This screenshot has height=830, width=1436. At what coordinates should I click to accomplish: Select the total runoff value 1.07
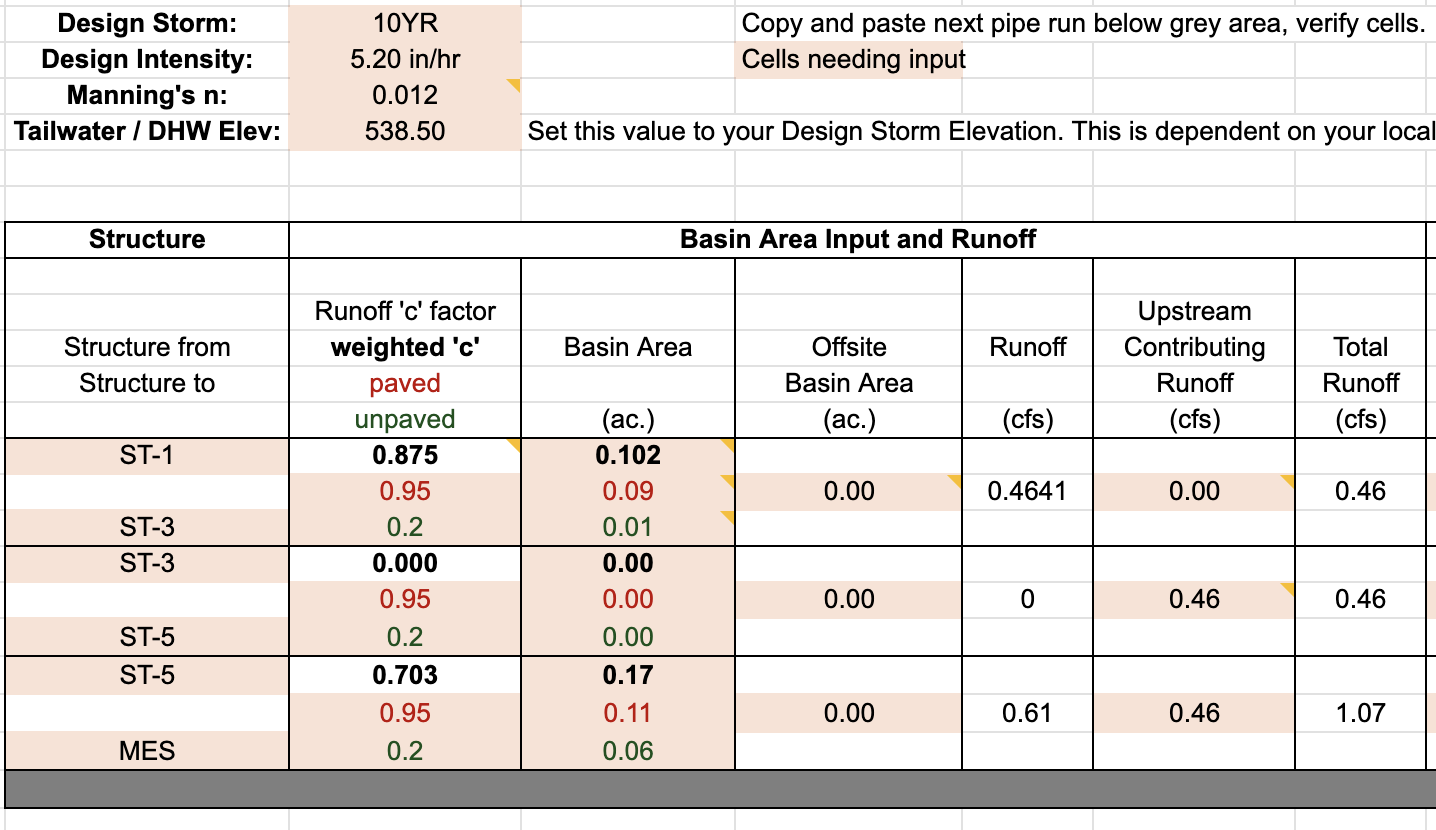point(1361,713)
